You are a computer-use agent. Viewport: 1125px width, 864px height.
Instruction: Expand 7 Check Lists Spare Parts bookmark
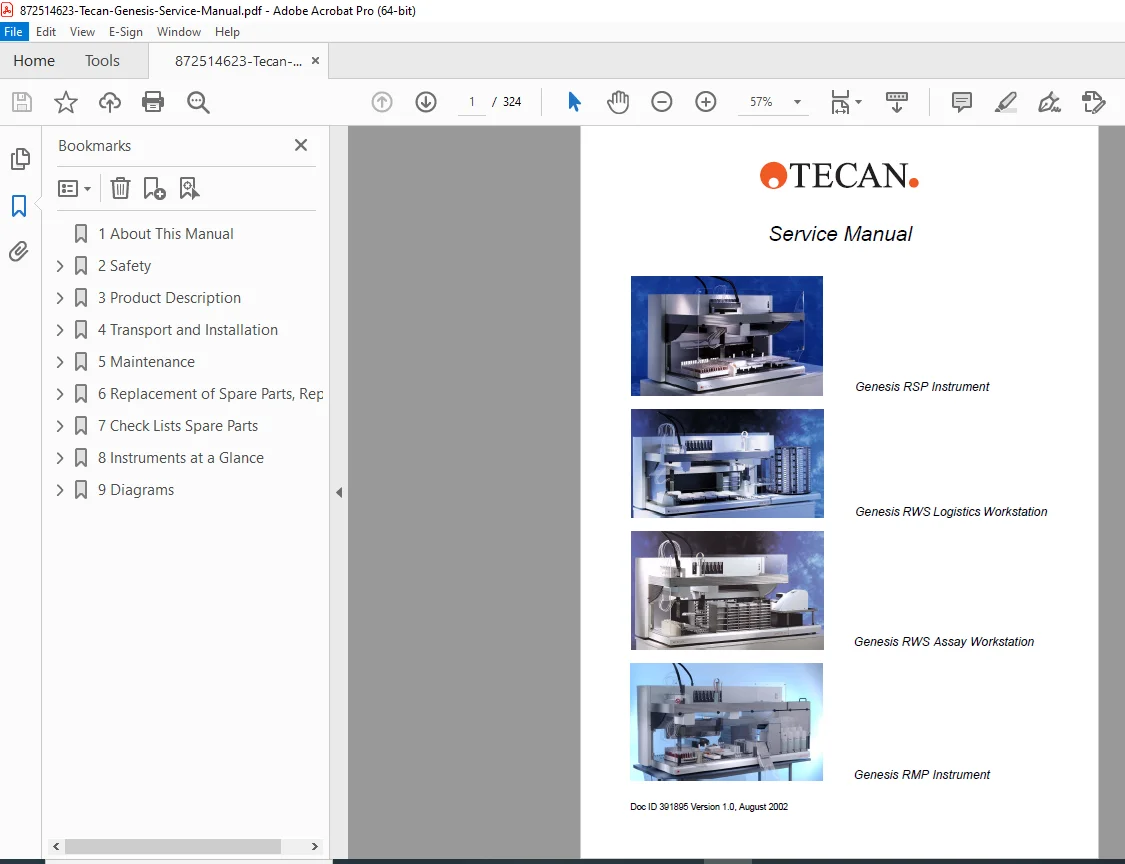click(x=60, y=426)
